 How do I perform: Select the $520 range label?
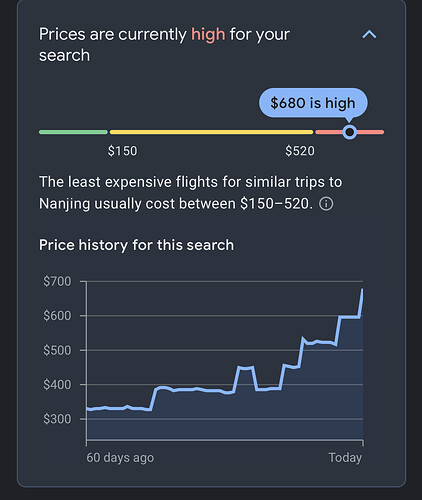[x=300, y=151]
